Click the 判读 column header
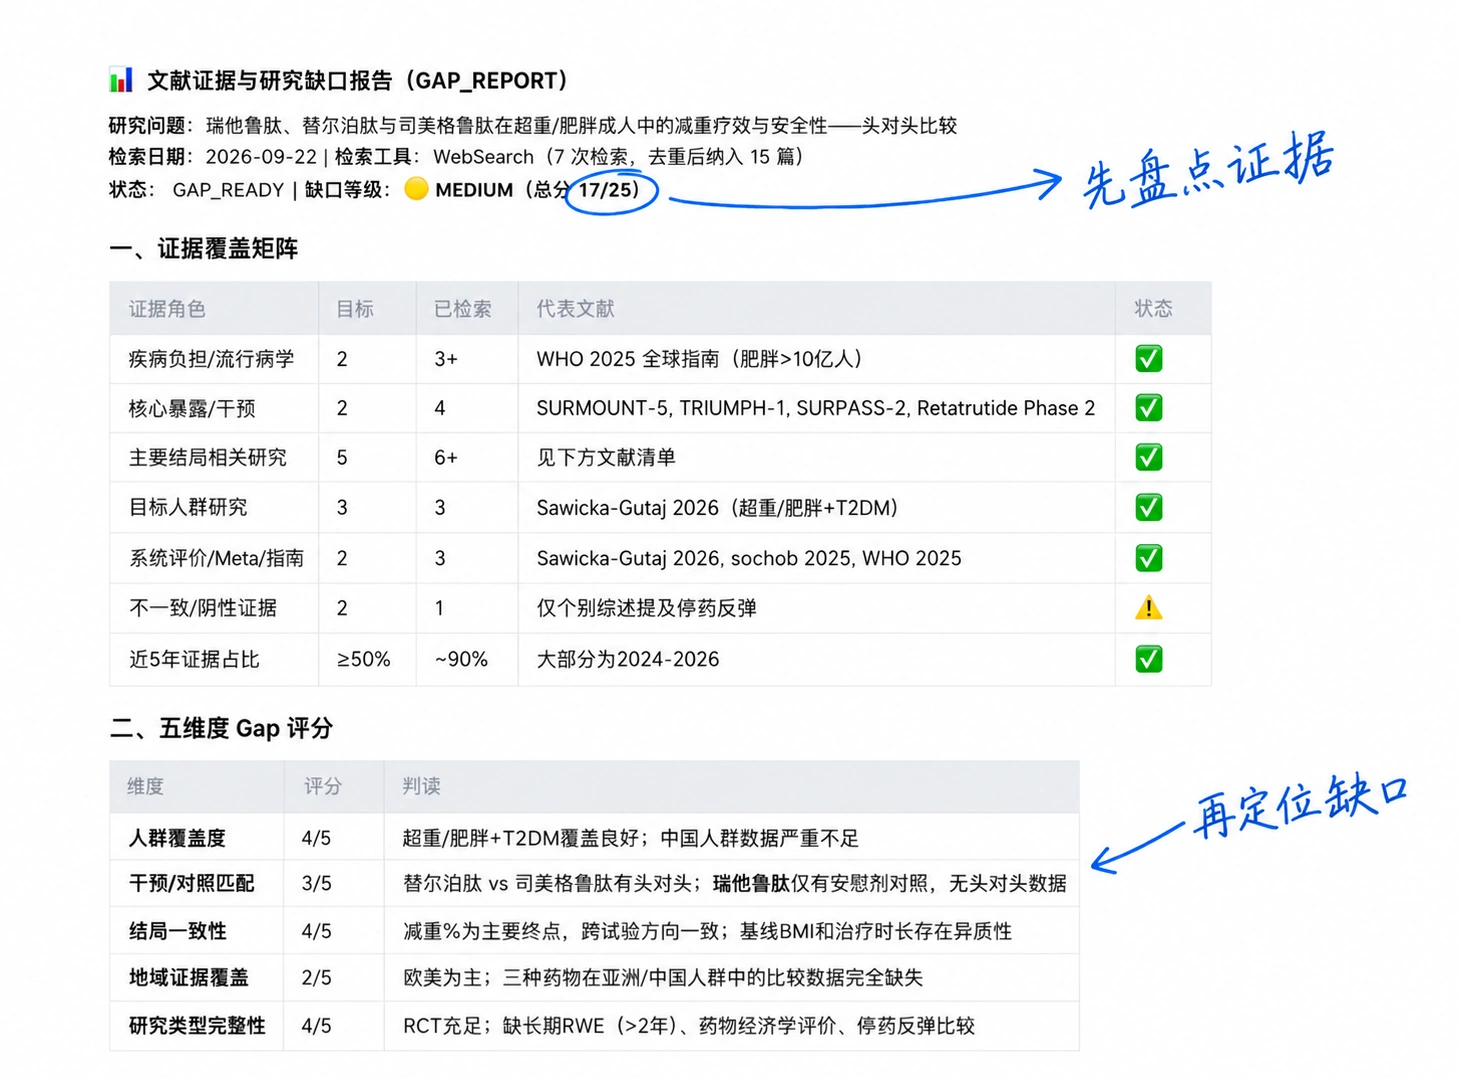 point(421,786)
